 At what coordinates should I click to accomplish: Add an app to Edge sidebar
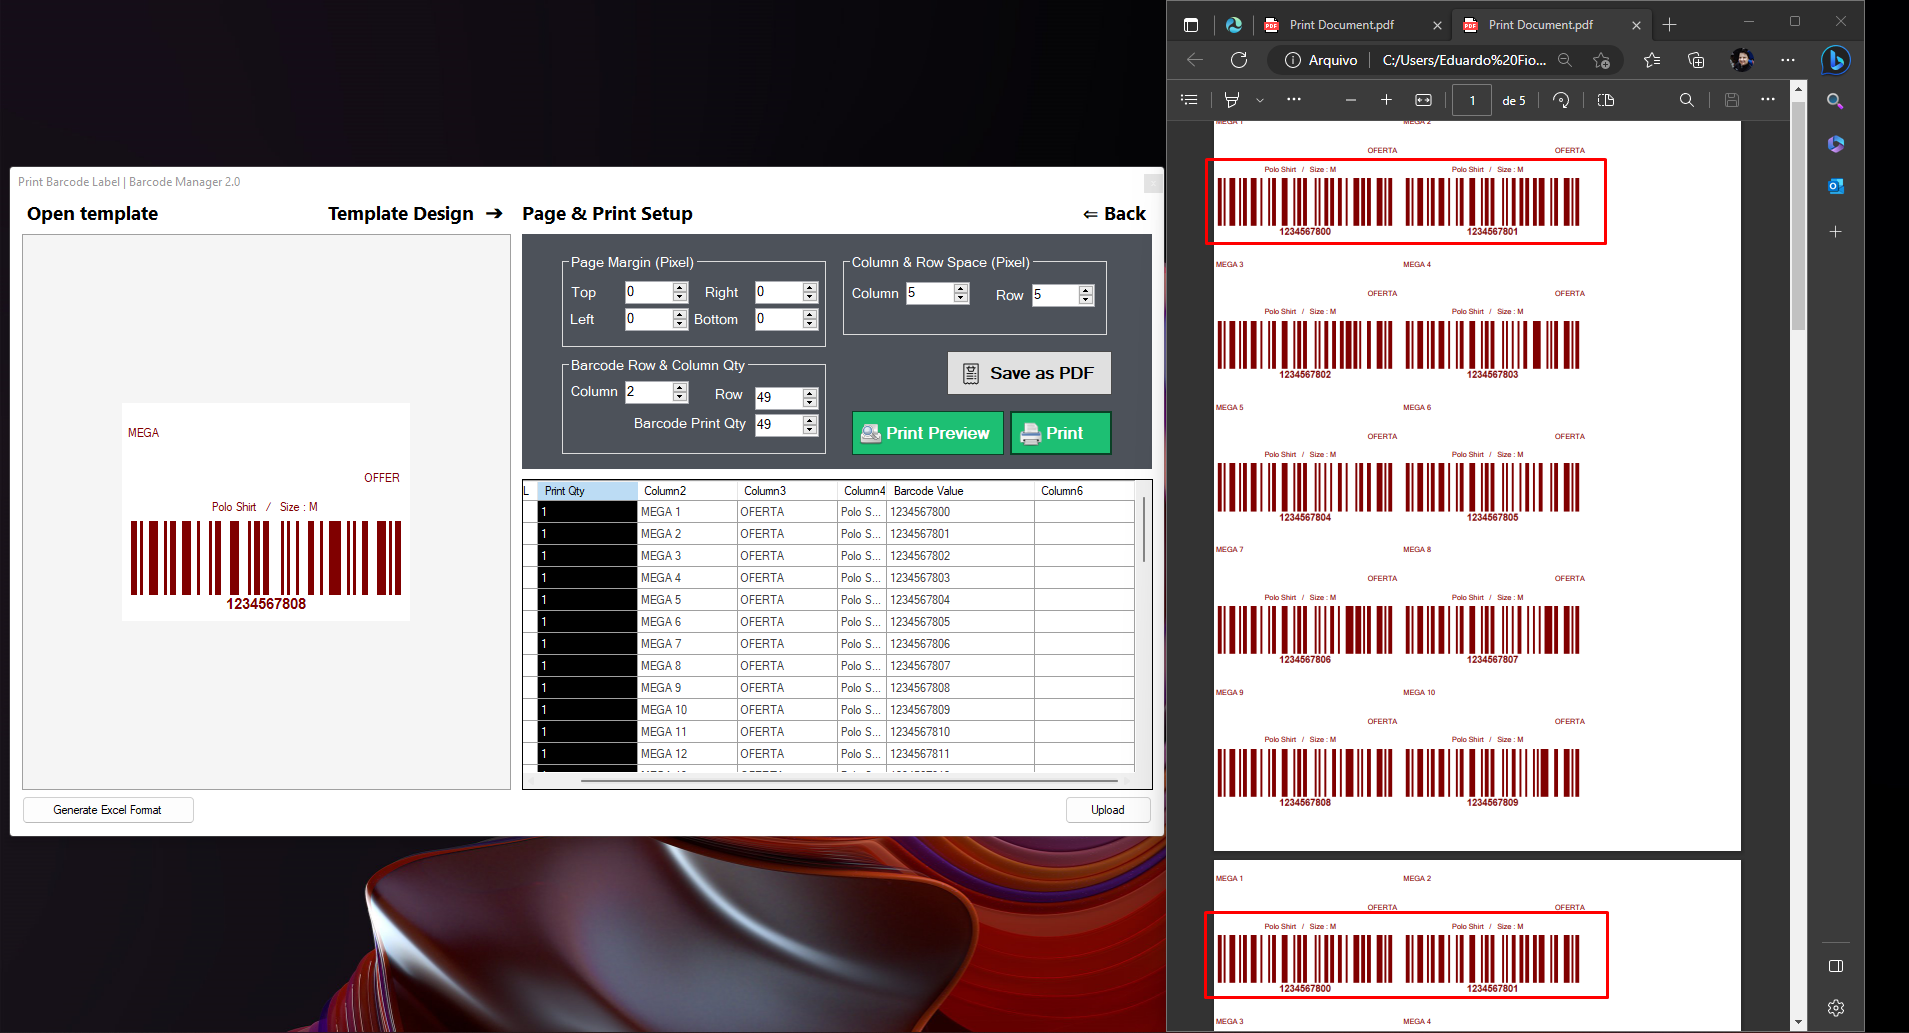1835,231
